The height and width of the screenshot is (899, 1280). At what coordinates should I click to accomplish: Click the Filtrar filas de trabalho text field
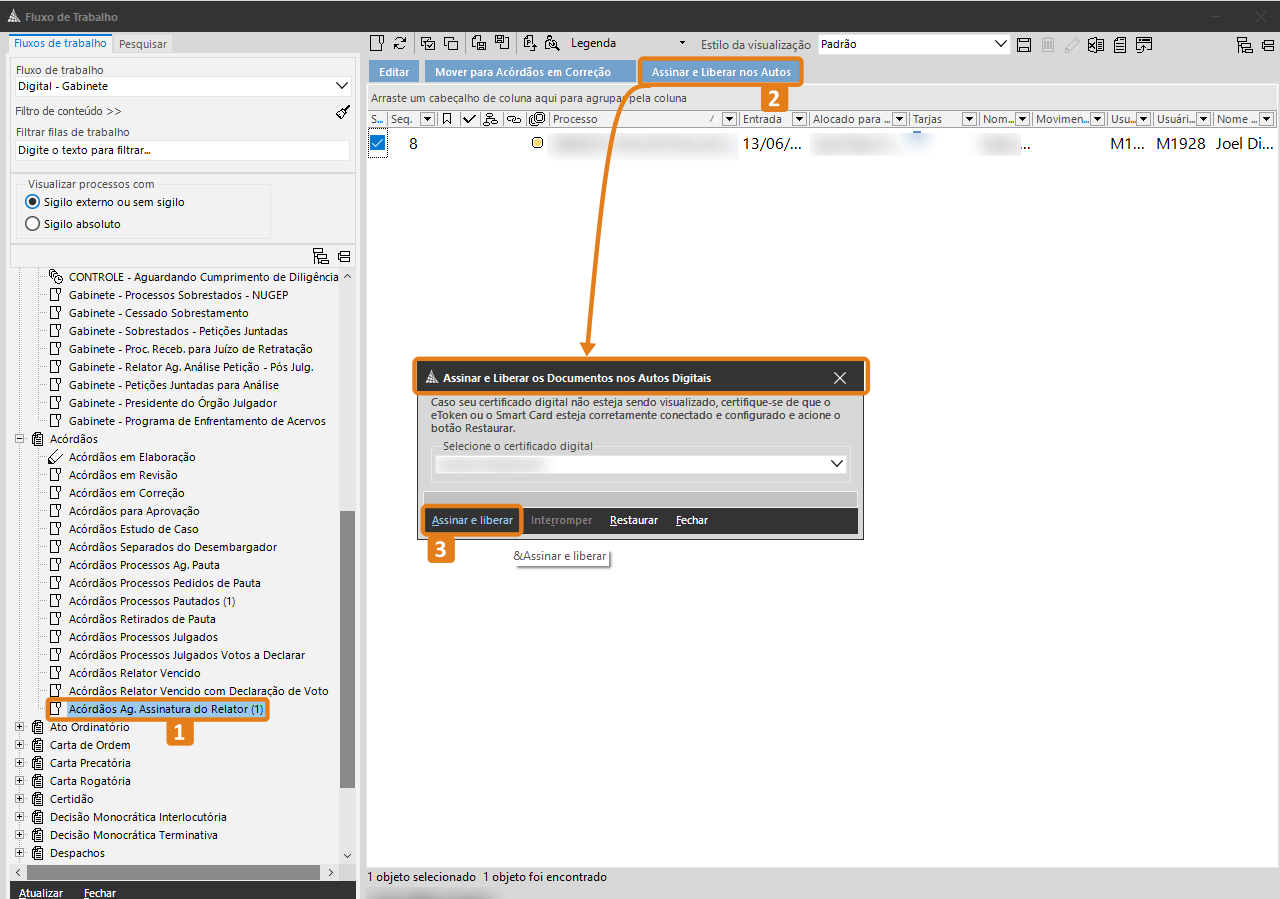(182, 150)
